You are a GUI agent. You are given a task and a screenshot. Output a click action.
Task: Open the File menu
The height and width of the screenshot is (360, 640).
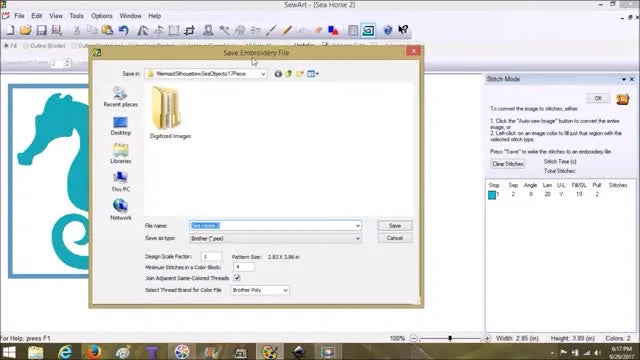coord(19,16)
